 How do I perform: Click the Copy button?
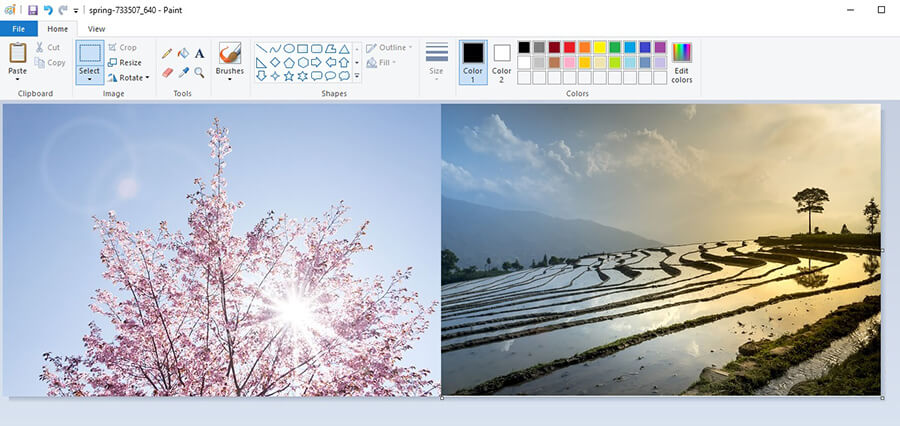[50, 63]
